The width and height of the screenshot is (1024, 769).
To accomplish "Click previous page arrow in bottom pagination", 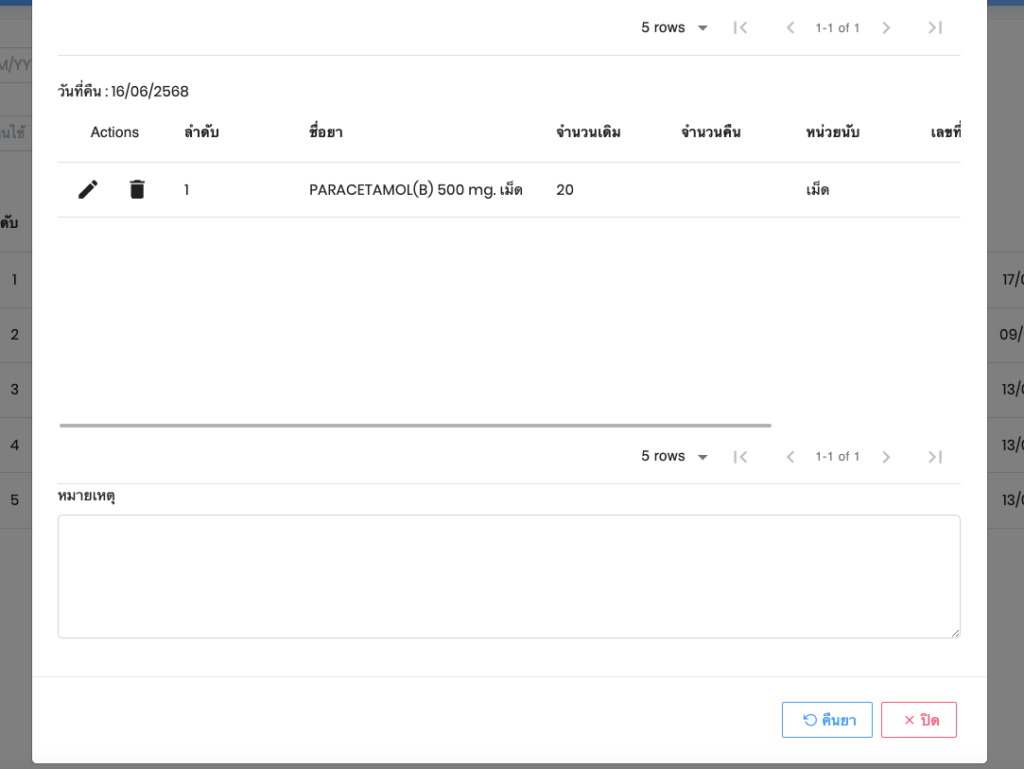I will tap(790, 457).
